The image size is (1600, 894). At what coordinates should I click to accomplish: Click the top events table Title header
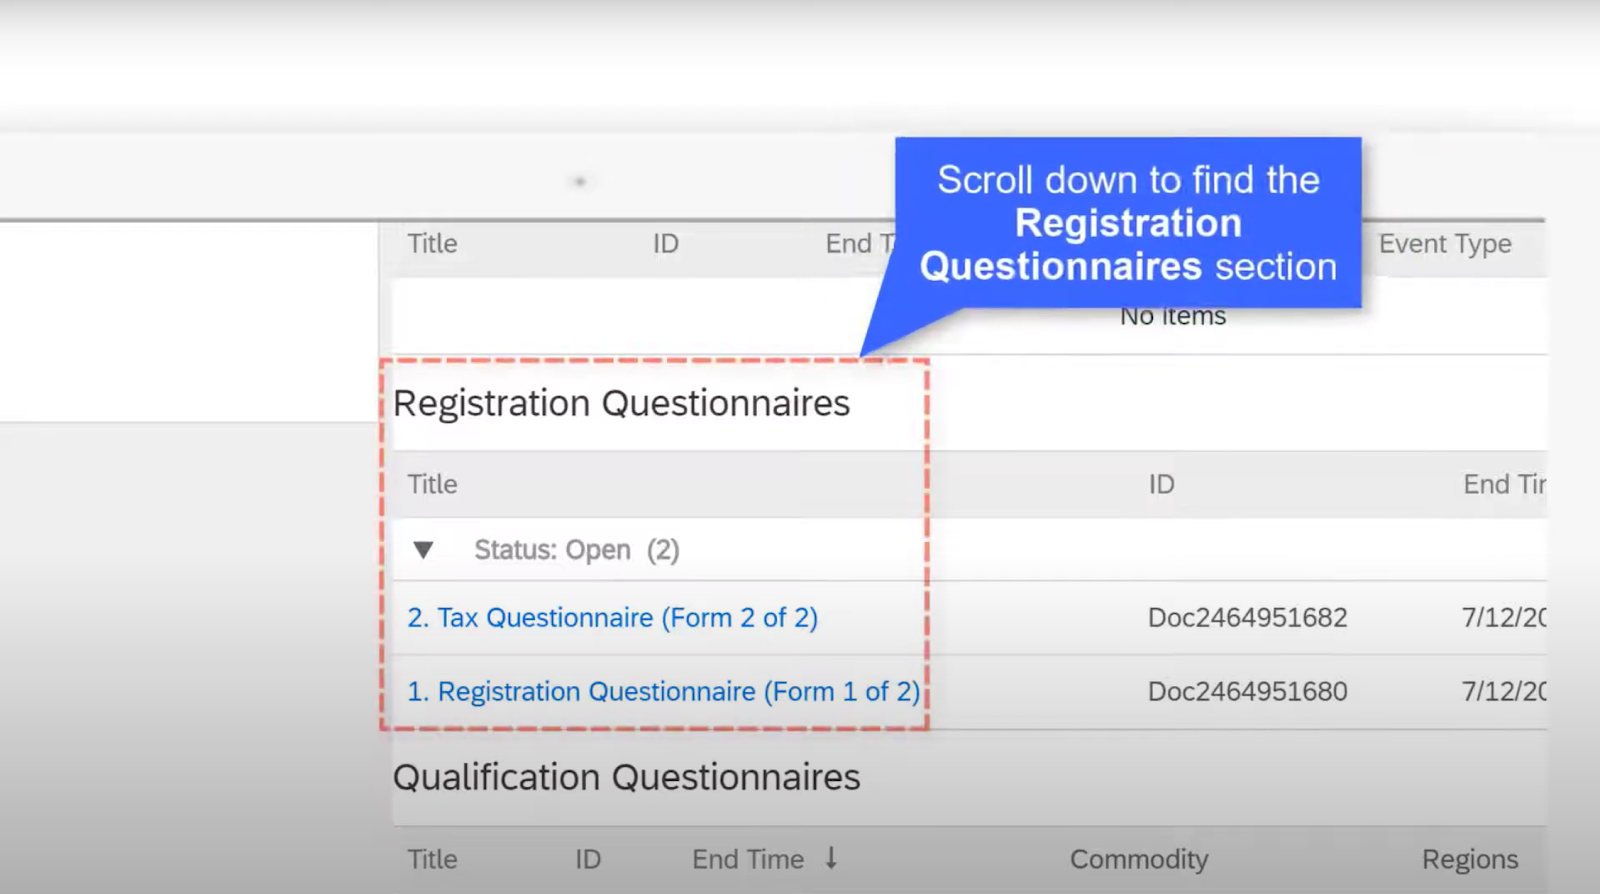tap(432, 244)
